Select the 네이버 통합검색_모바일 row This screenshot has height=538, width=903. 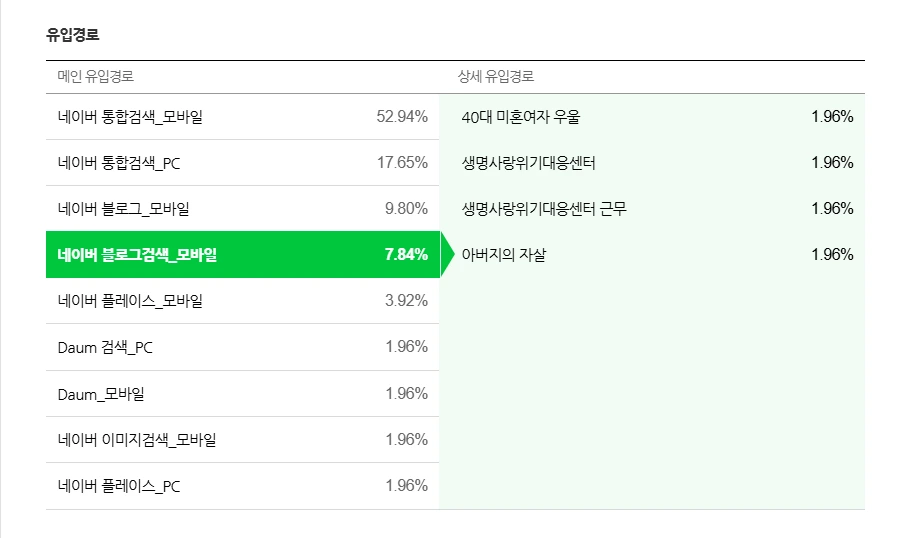[x=242, y=117]
